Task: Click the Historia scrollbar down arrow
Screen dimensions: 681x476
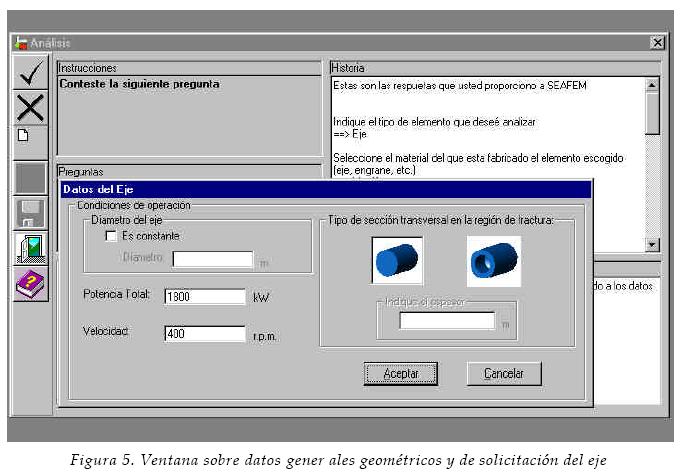Action: [x=652, y=245]
